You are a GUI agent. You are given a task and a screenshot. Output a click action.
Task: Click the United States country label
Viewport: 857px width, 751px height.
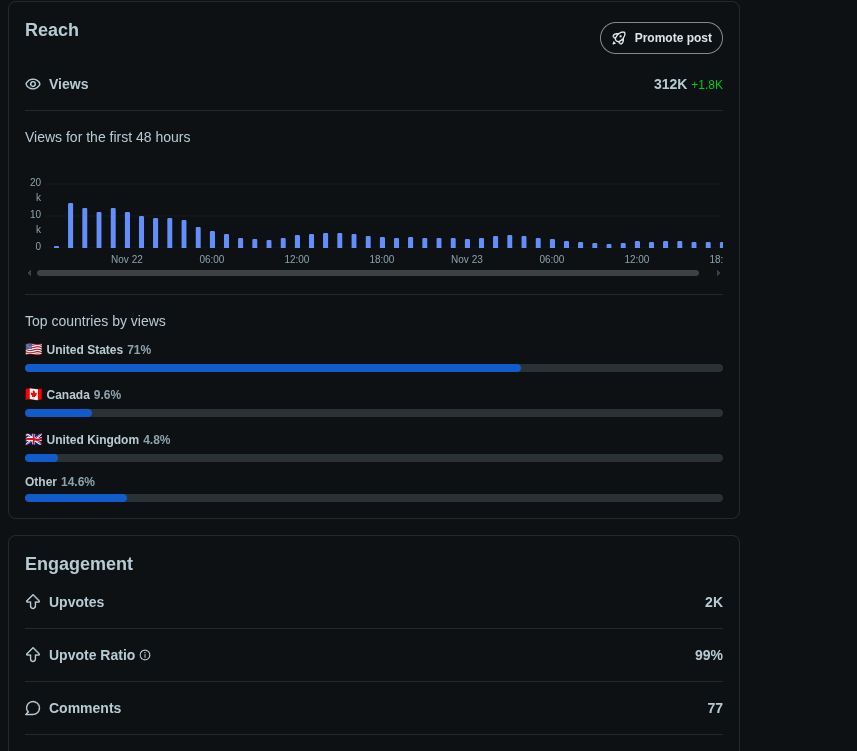pos(85,349)
